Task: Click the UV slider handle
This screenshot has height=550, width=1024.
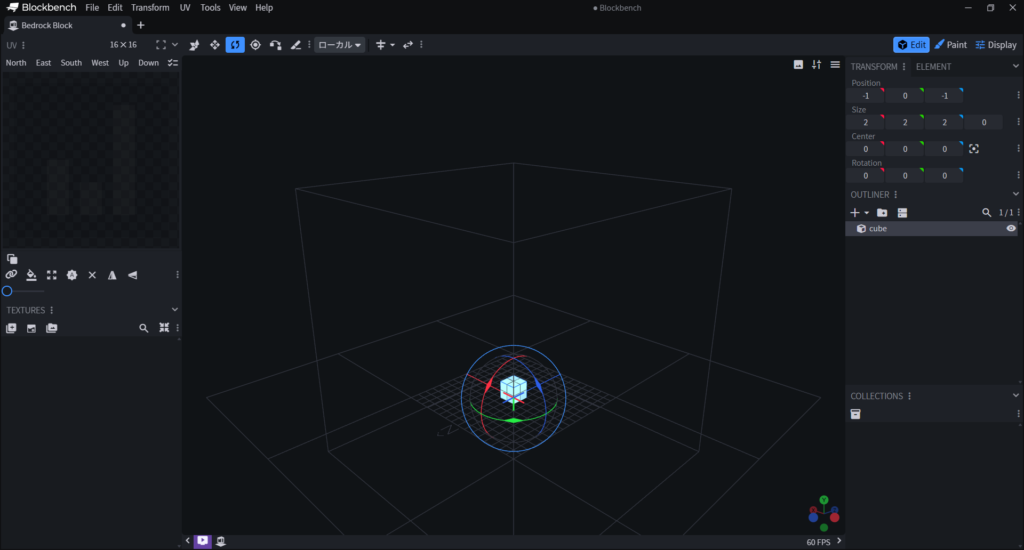Action: 7,291
